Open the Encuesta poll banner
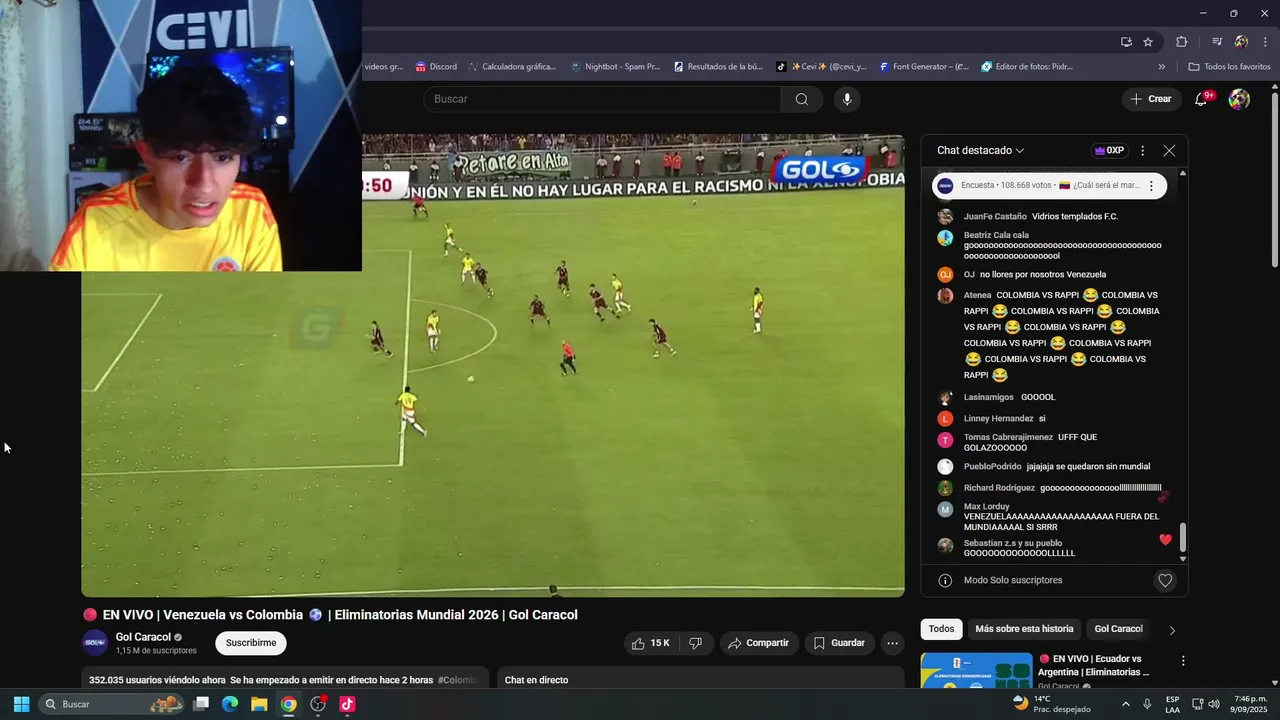The height and width of the screenshot is (720, 1280). tap(1047, 186)
